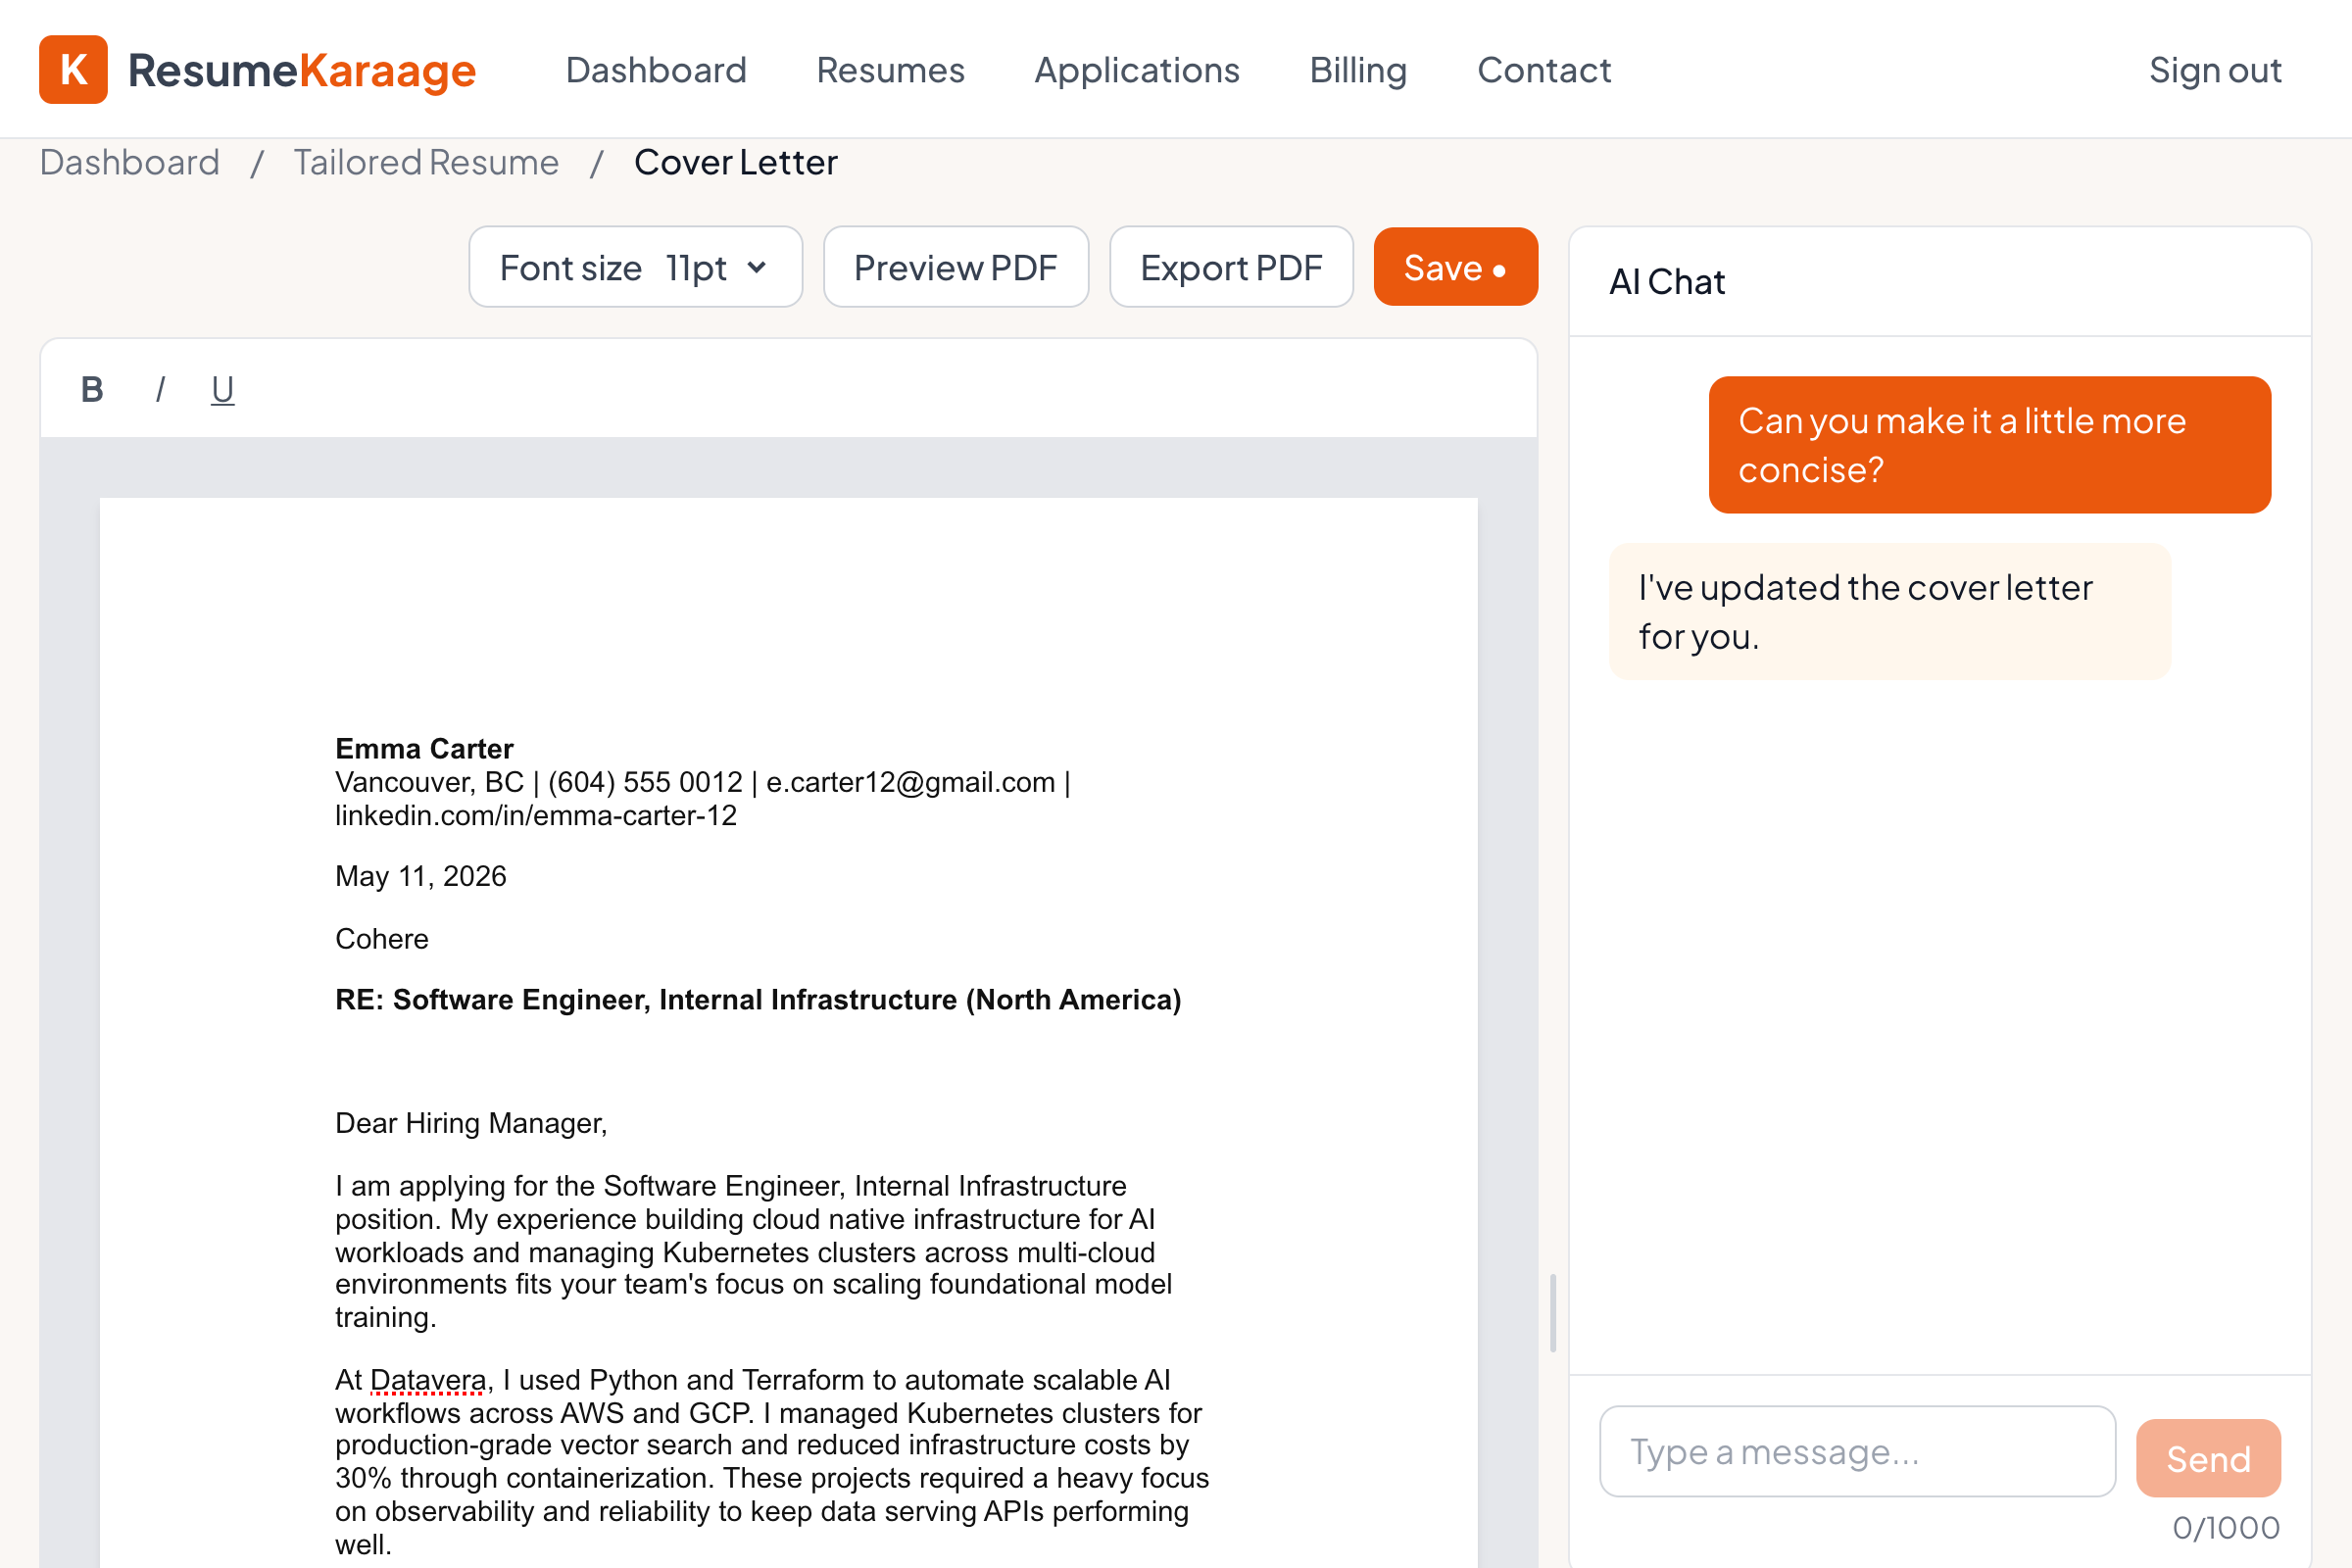Click the Export PDF button
The image size is (2352, 1568).
pos(1231,267)
